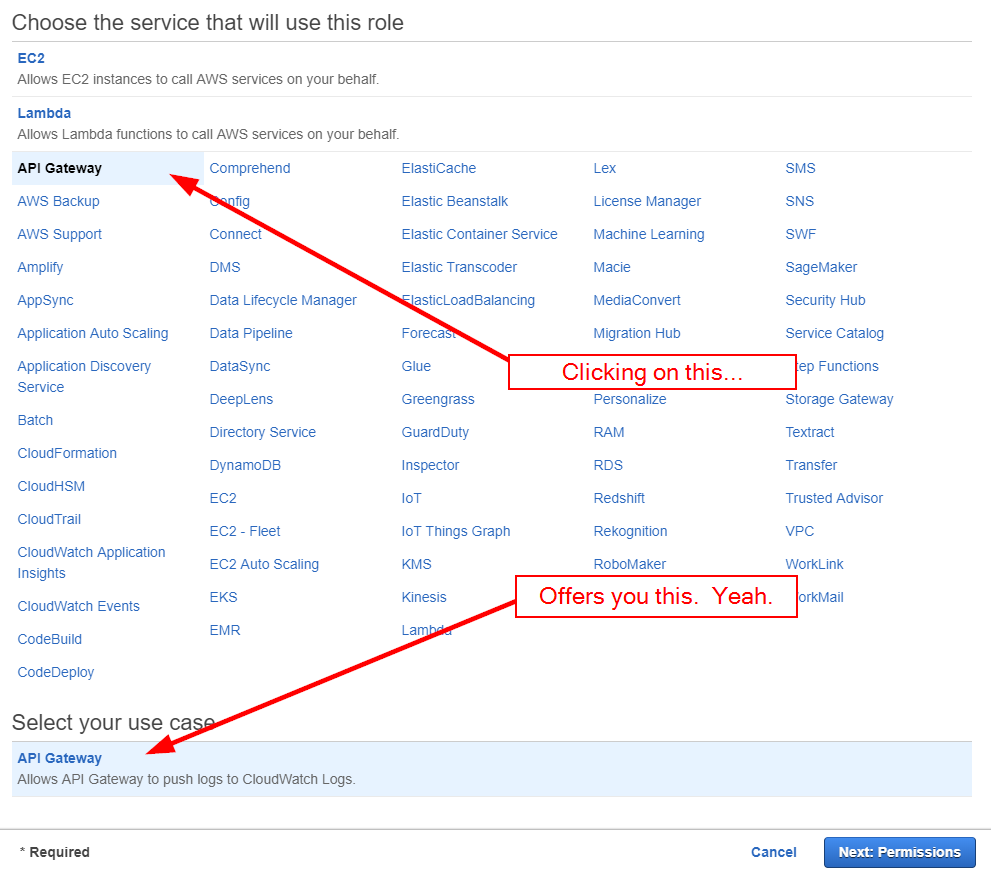Choose the GuardDuty service
The image size is (991, 873).
(x=434, y=432)
